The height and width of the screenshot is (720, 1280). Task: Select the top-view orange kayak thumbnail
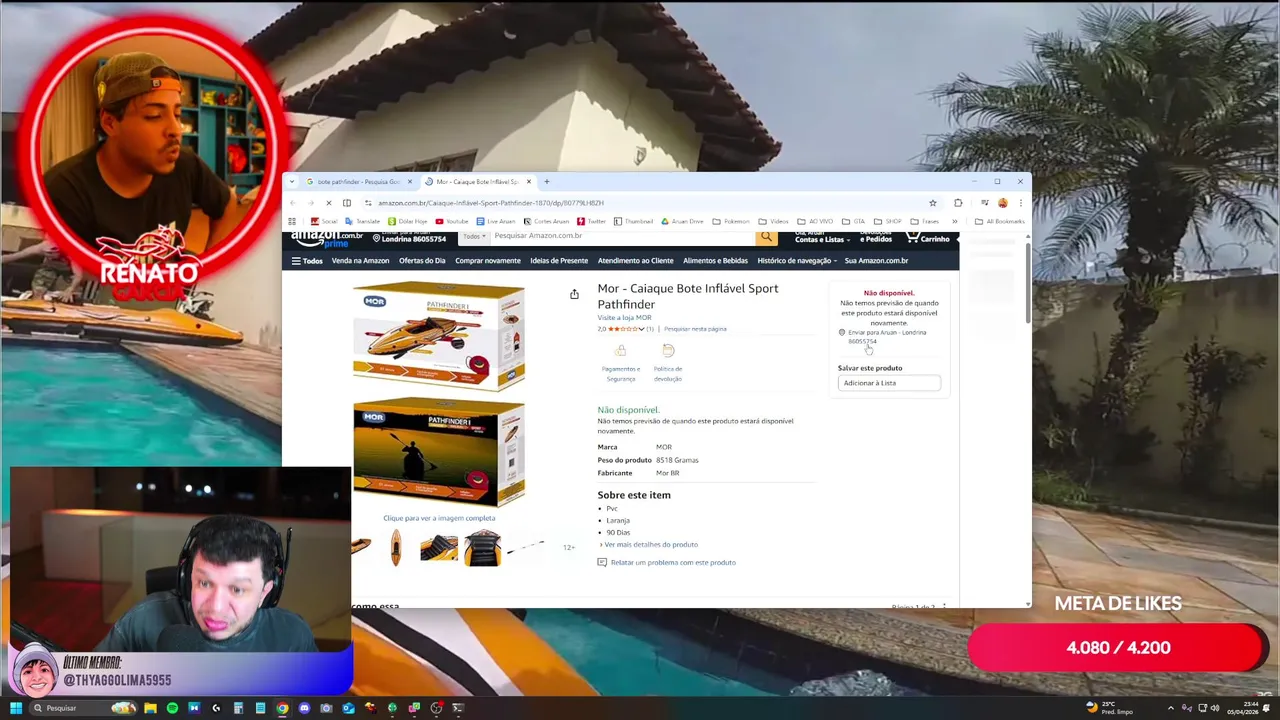coord(396,547)
